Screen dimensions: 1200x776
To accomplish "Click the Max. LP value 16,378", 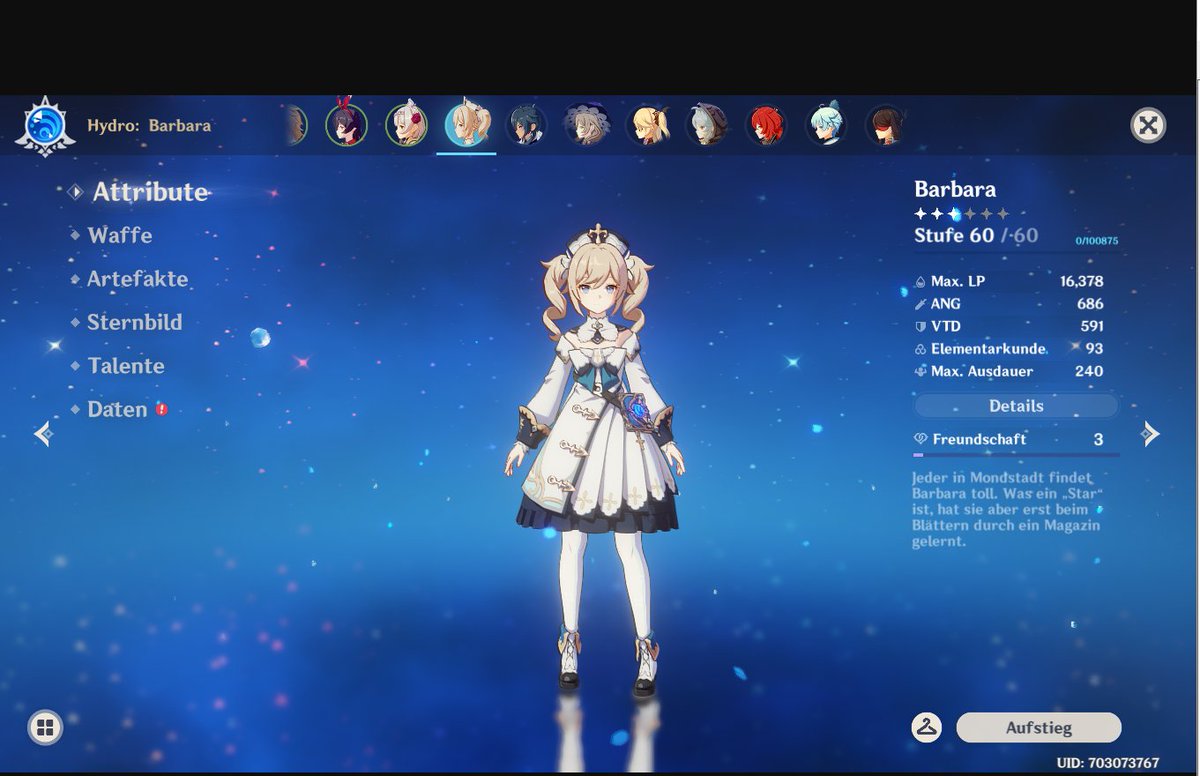I will pyautogui.click(x=1082, y=282).
